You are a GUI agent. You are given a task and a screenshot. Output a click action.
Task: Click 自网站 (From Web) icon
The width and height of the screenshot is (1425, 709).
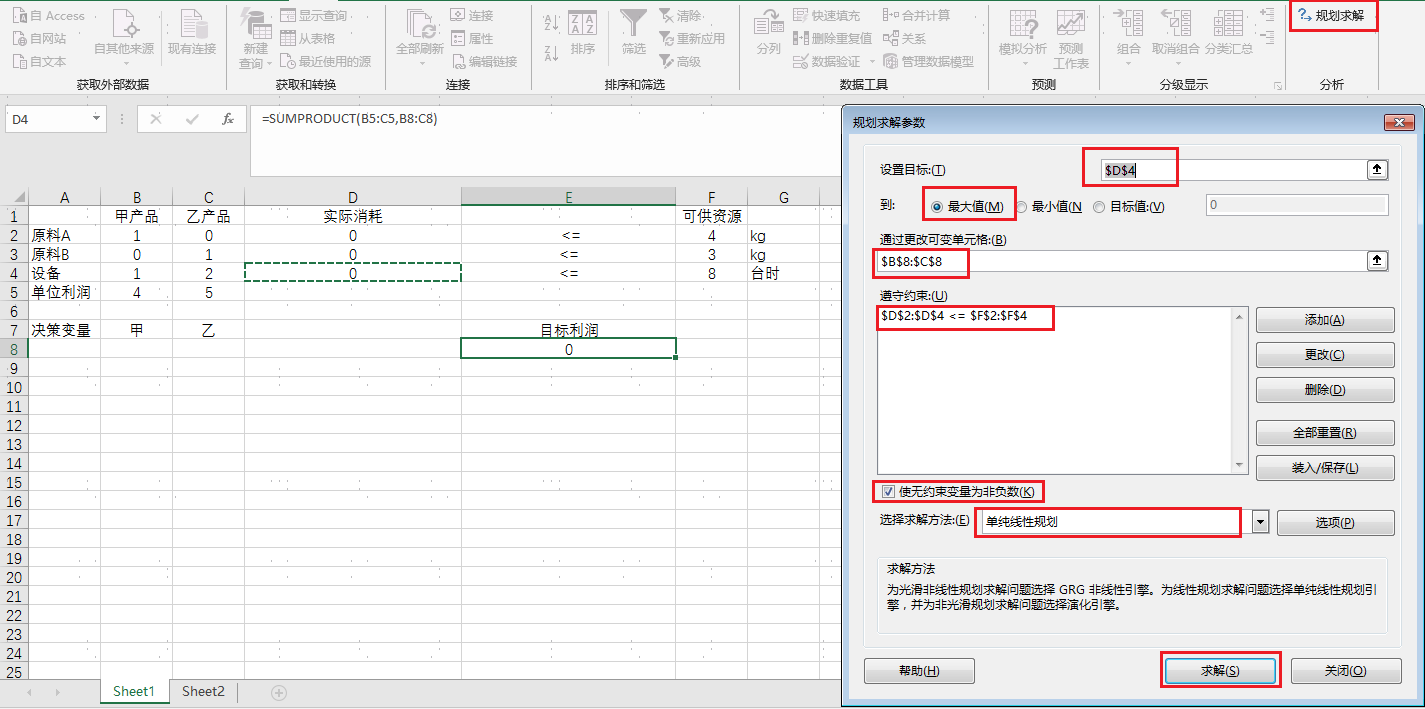coord(20,38)
